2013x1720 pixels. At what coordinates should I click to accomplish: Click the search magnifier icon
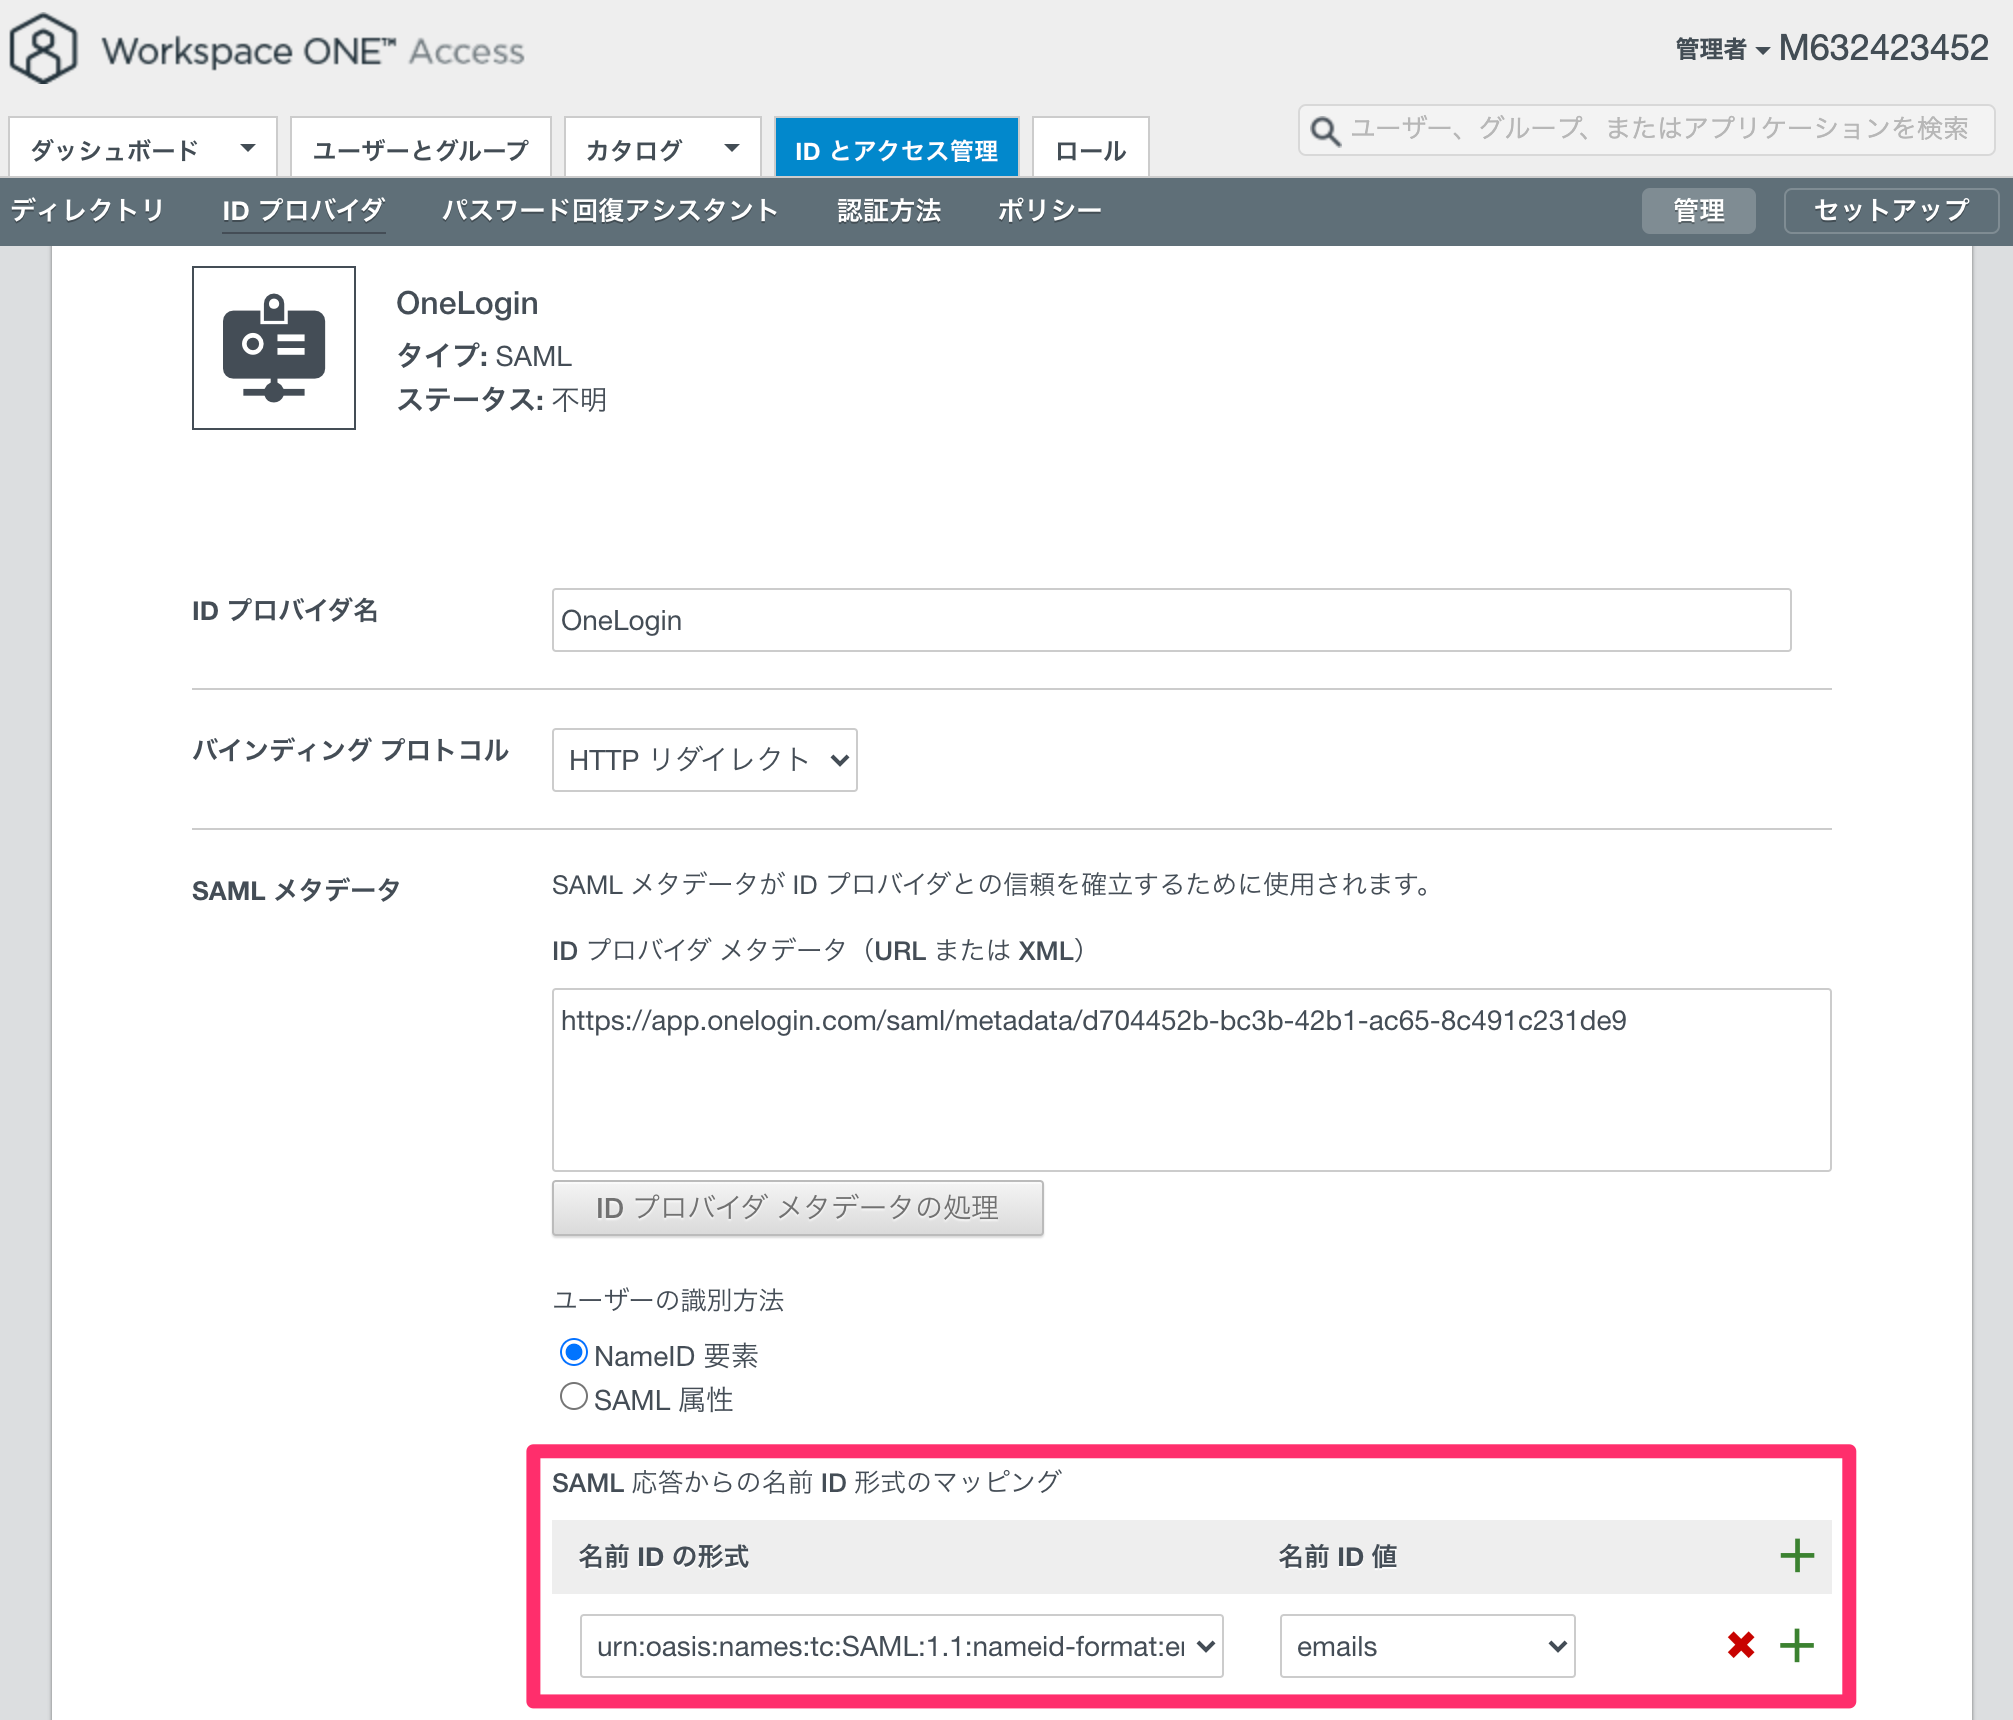(1325, 130)
